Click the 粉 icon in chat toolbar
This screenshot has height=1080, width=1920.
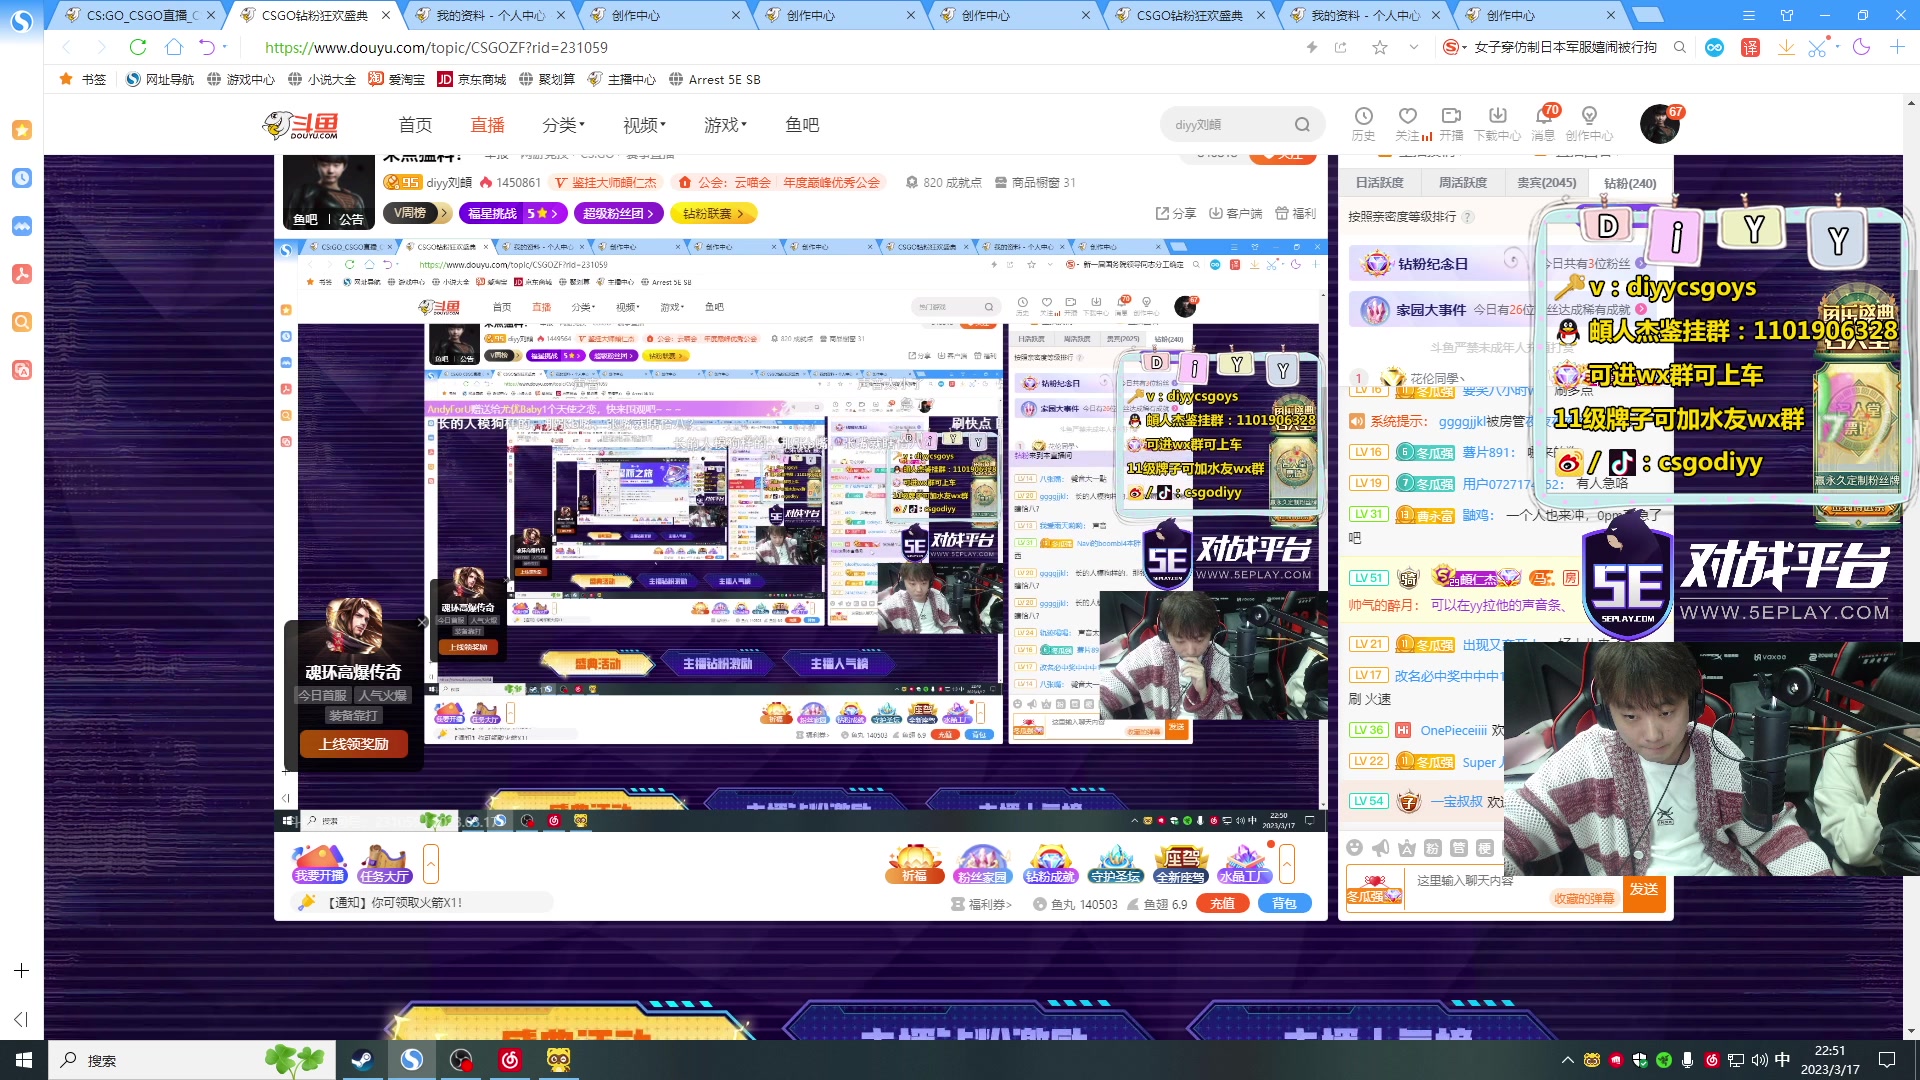point(1433,848)
